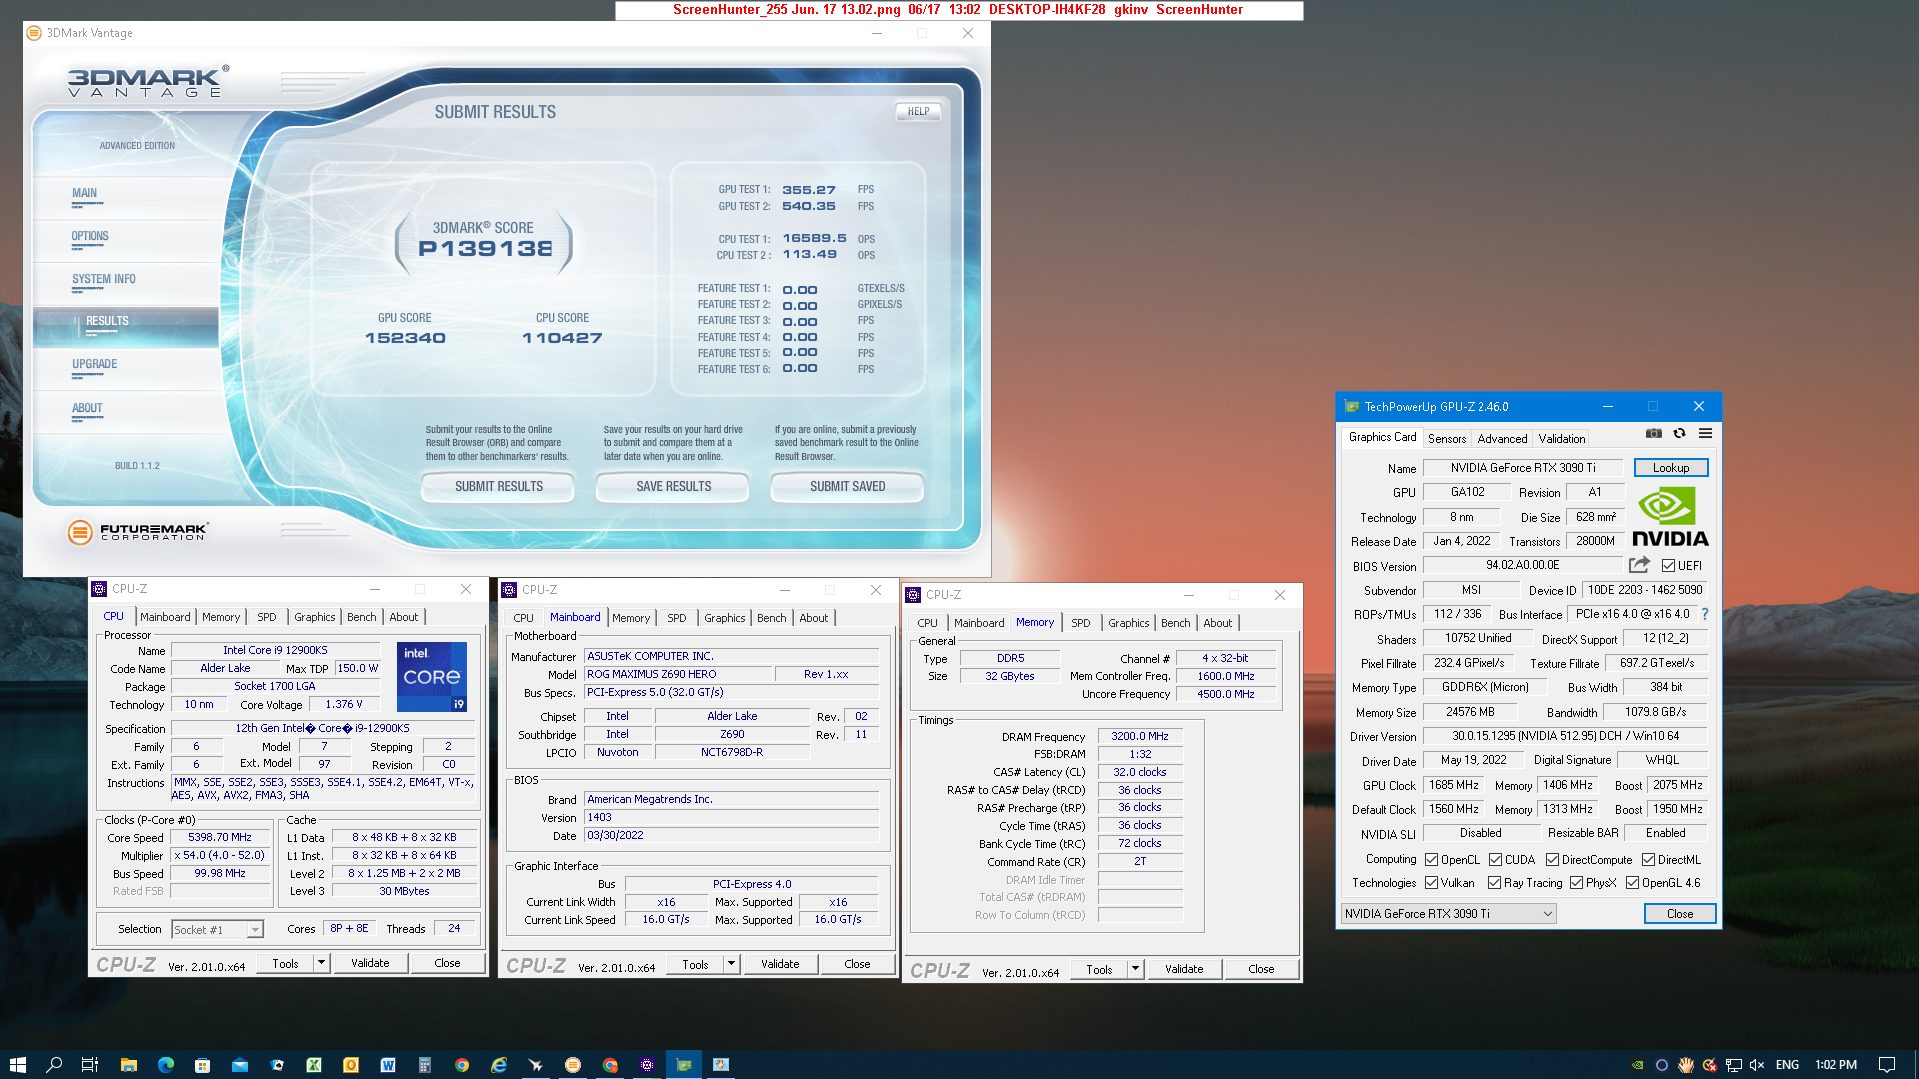Toggle the UEFI checkbox in GPU-Z
The image size is (1919, 1079).
pos(1668,566)
